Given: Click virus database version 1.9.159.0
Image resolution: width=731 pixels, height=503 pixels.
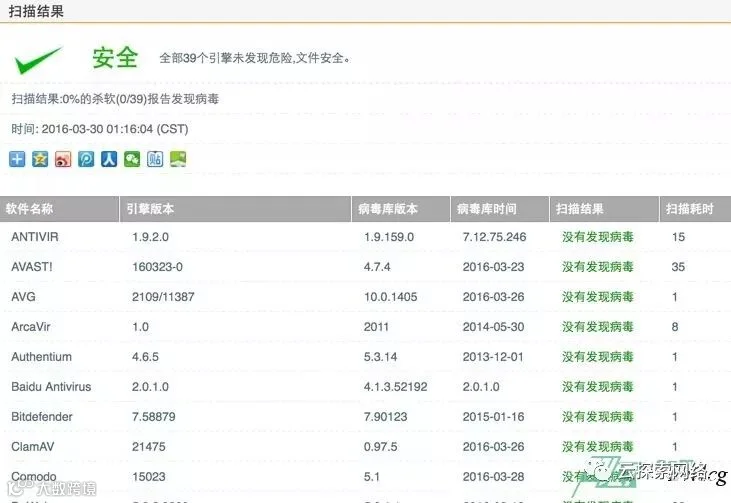Looking at the screenshot, I should coord(389,237).
